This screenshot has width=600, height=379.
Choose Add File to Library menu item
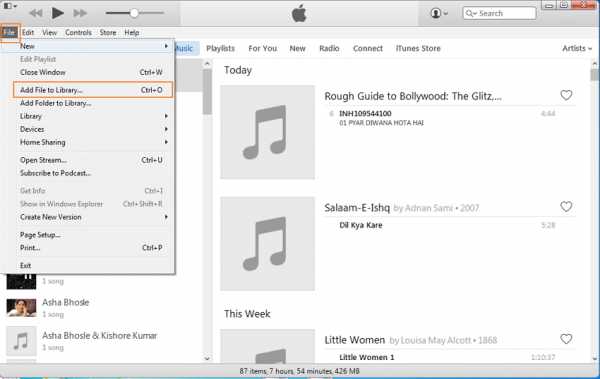pos(93,90)
